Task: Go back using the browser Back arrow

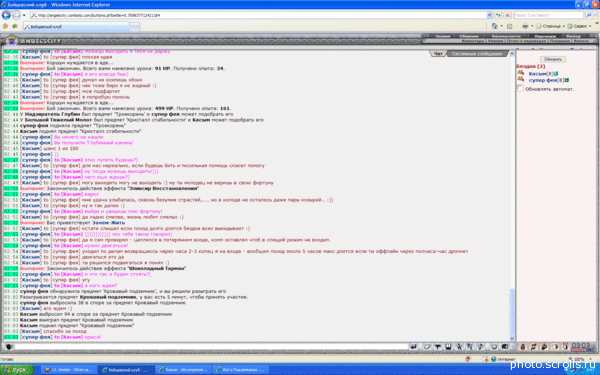Action: point(6,15)
